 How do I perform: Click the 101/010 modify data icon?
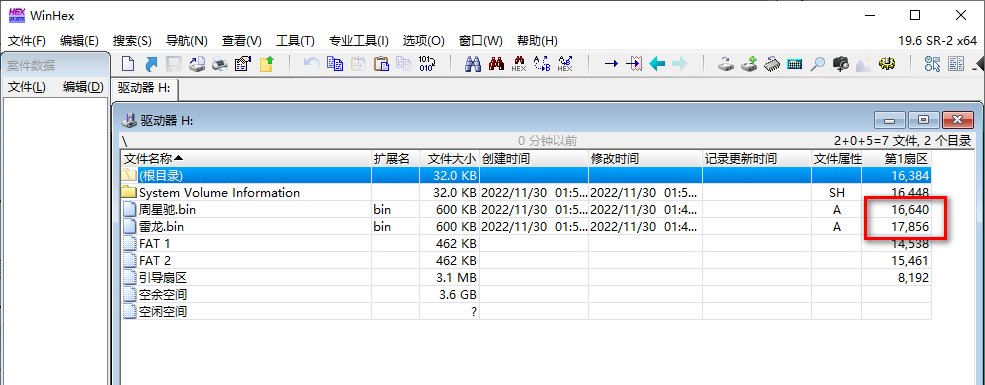click(427, 63)
